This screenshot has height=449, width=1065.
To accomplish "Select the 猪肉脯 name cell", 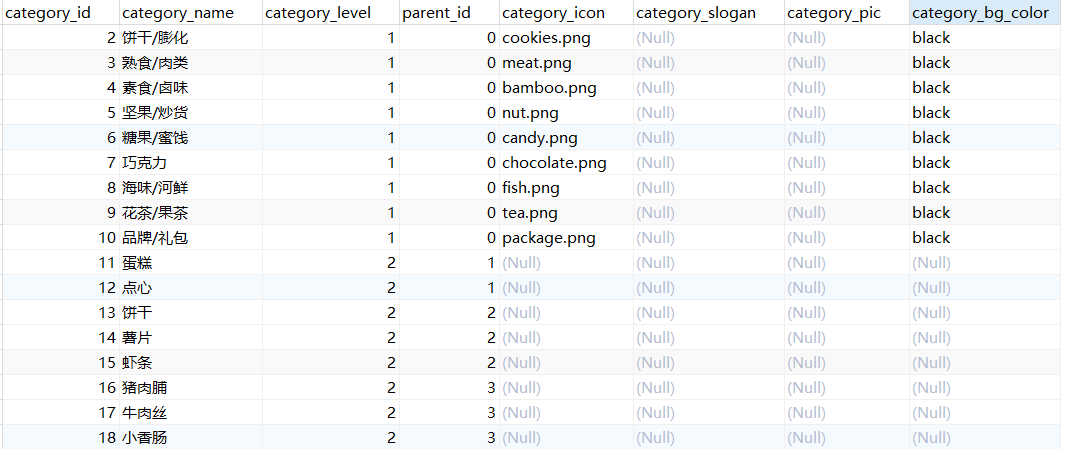I will click(x=191, y=387).
